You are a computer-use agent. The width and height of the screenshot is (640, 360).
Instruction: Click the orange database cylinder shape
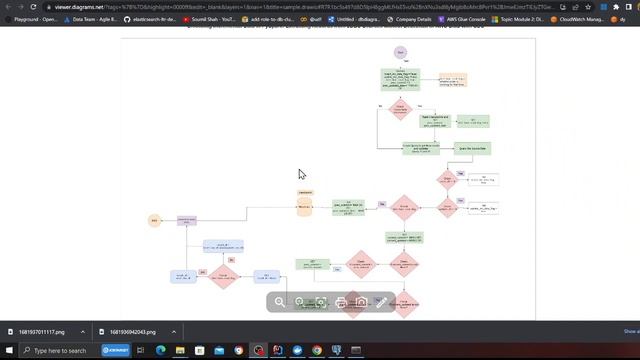tap(304, 207)
